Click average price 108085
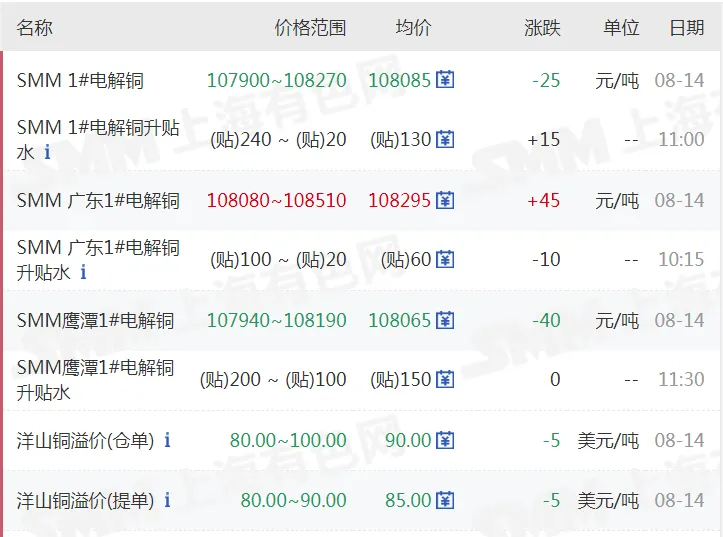The width and height of the screenshot is (723, 537). pyautogui.click(x=400, y=80)
